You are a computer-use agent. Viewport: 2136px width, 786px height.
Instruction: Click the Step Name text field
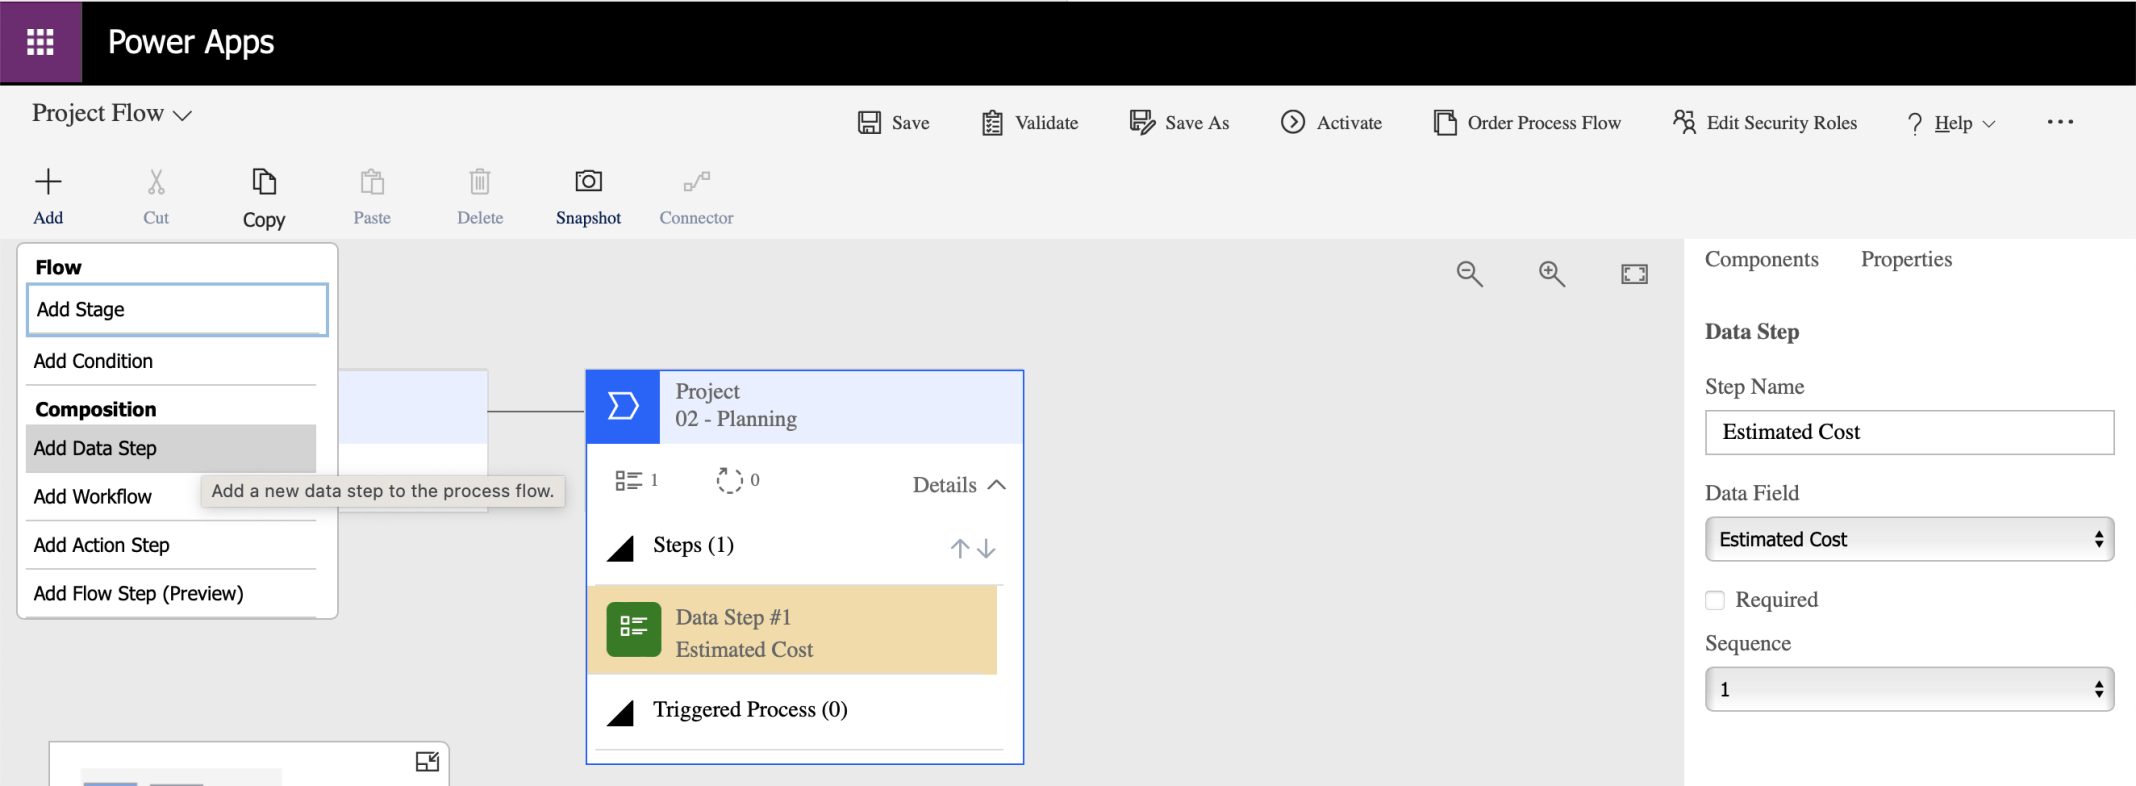coord(1908,433)
